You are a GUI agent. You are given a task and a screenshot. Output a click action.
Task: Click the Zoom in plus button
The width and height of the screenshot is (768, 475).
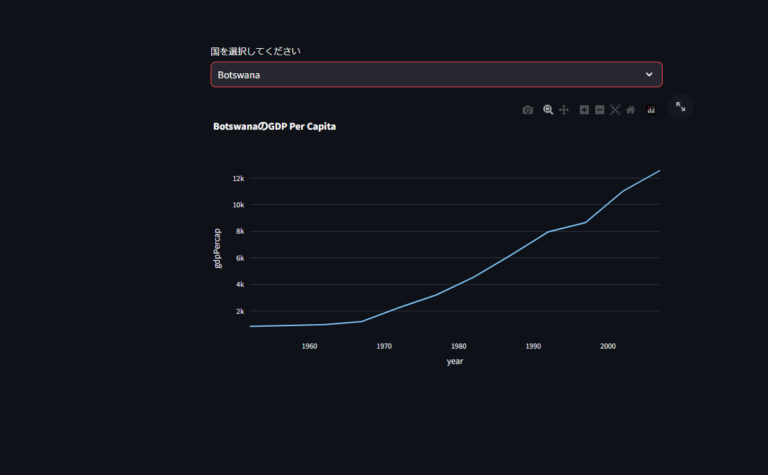click(584, 110)
